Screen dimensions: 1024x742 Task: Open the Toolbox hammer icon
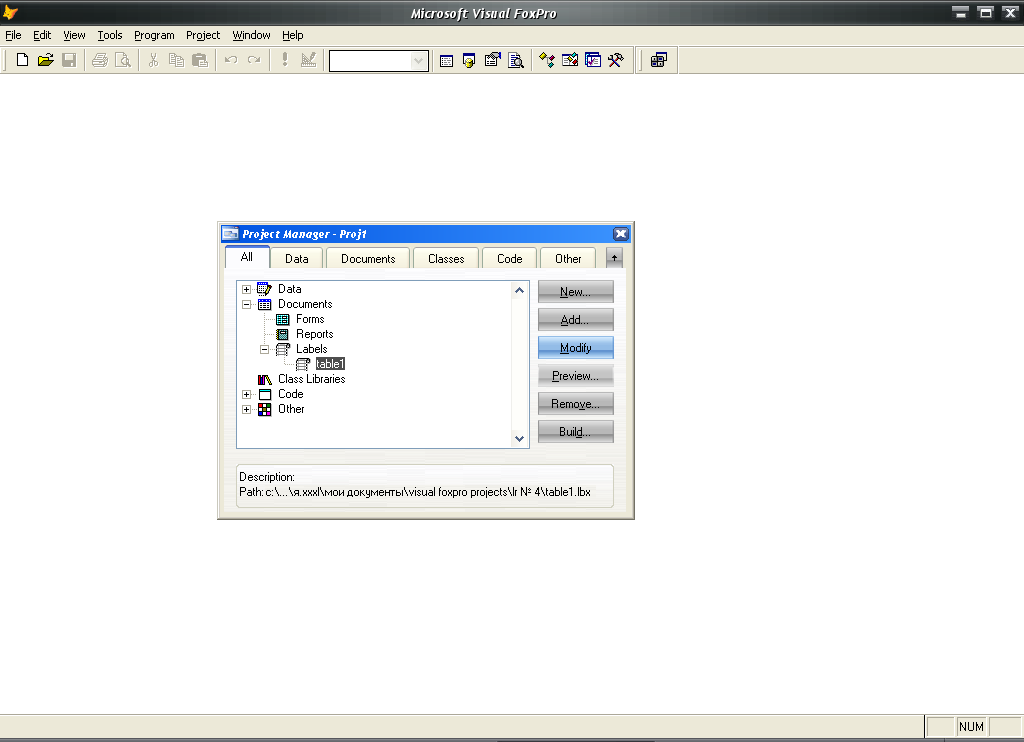tap(616, 61)
